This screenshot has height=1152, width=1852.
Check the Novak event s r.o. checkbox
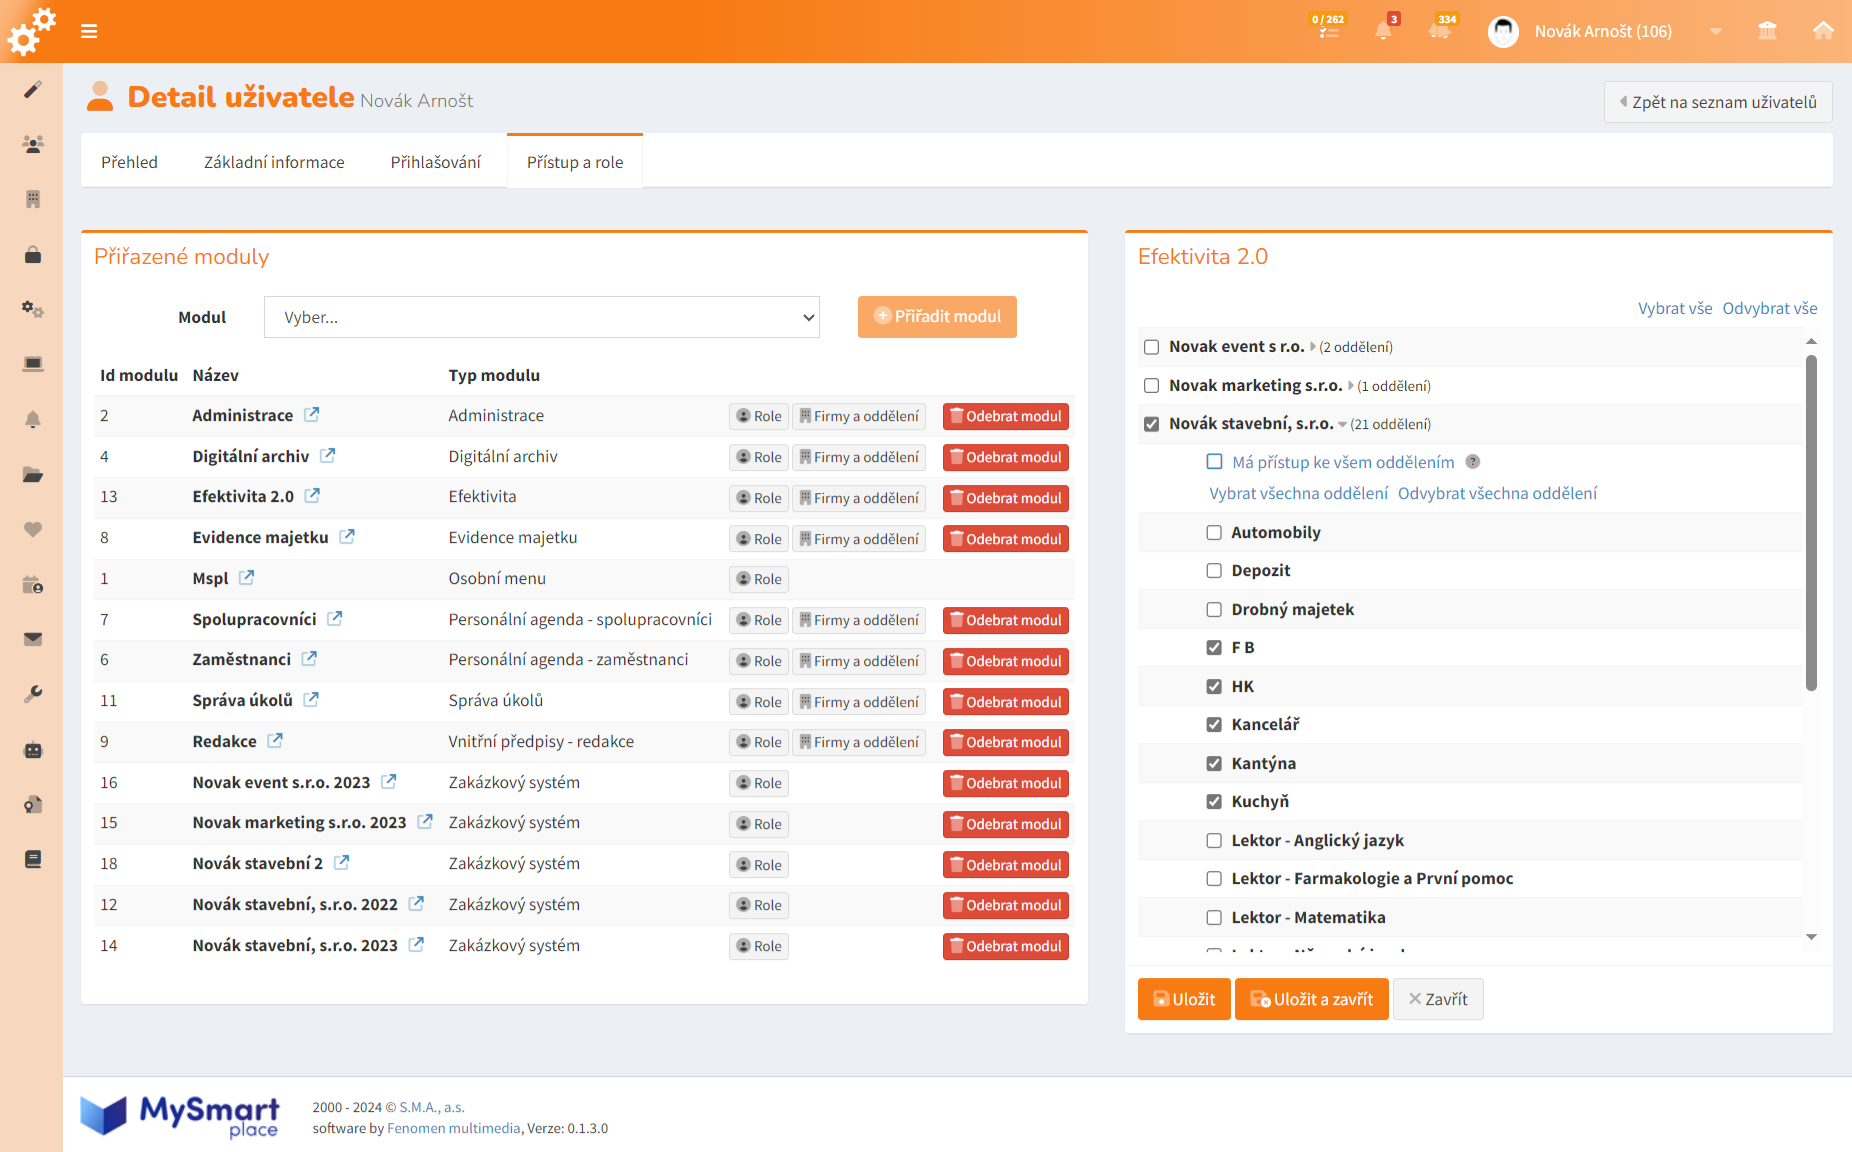coord(1151,347)
